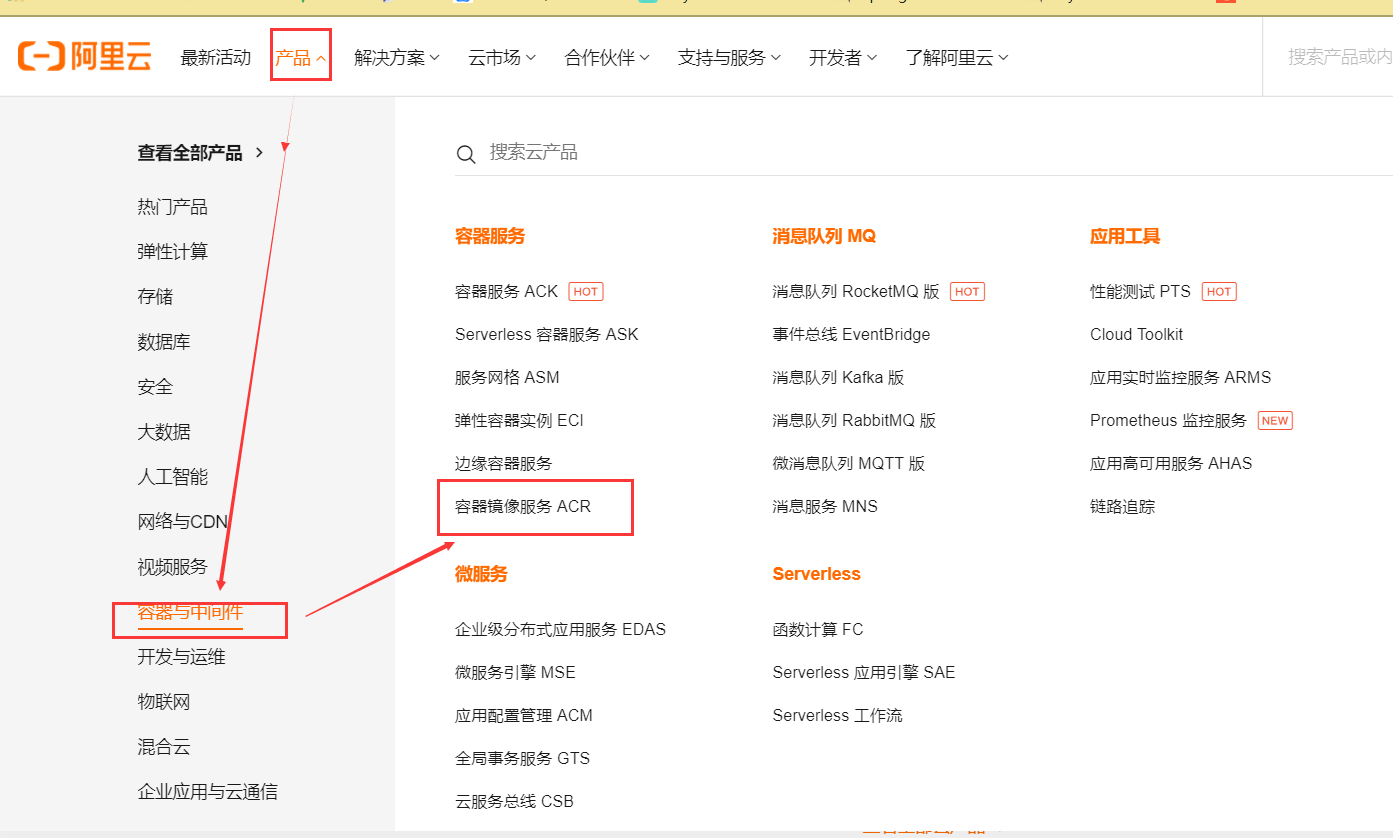Image resolution: width=1393 pixels, height=838 pixels.
Task: Click the Aliyun logo
Action: pyautogui.click(x=84, y=57)
